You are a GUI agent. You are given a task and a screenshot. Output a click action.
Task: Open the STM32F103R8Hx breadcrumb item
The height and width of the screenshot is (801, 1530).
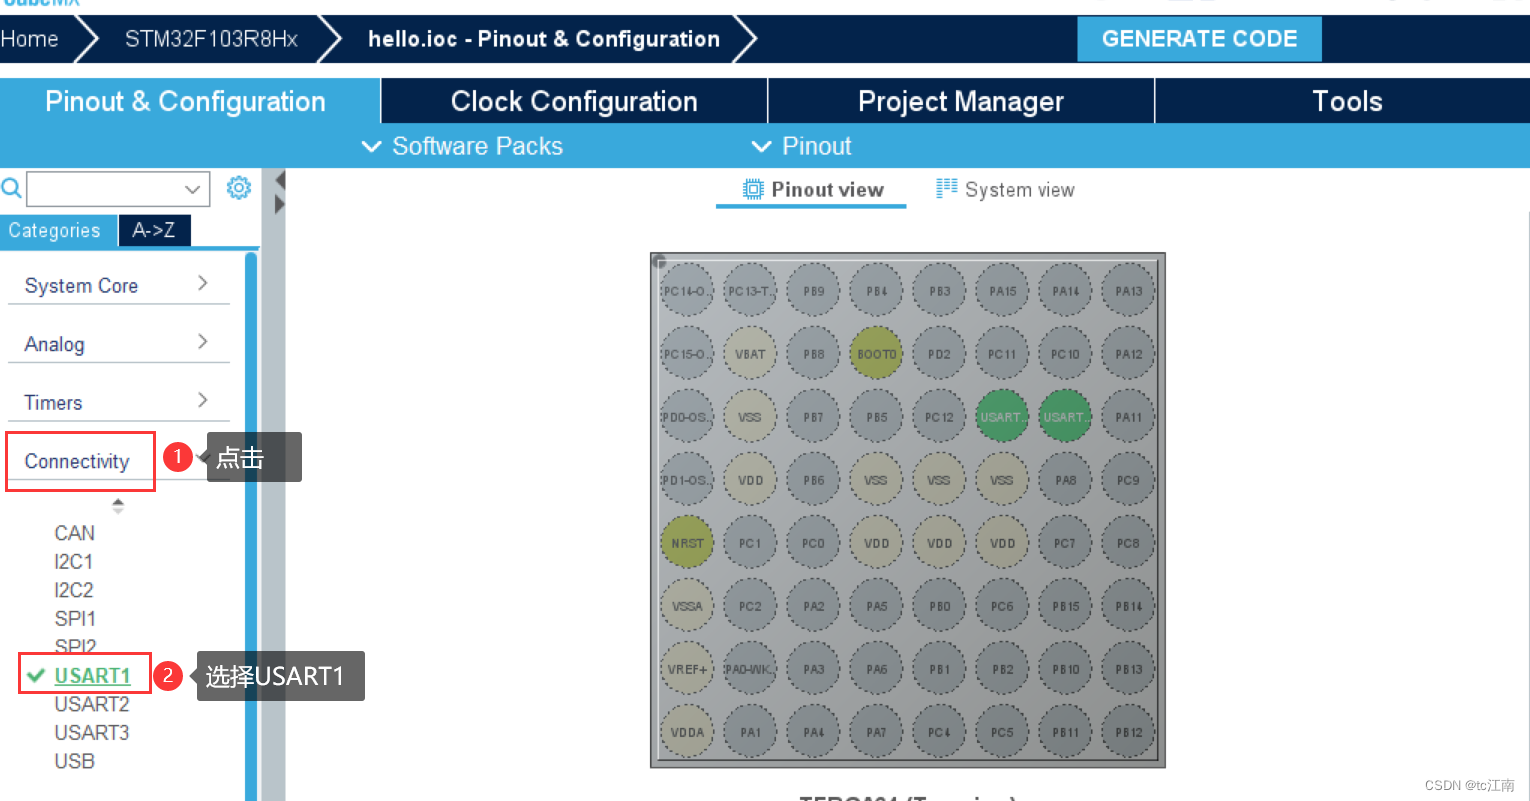[211, 39]
